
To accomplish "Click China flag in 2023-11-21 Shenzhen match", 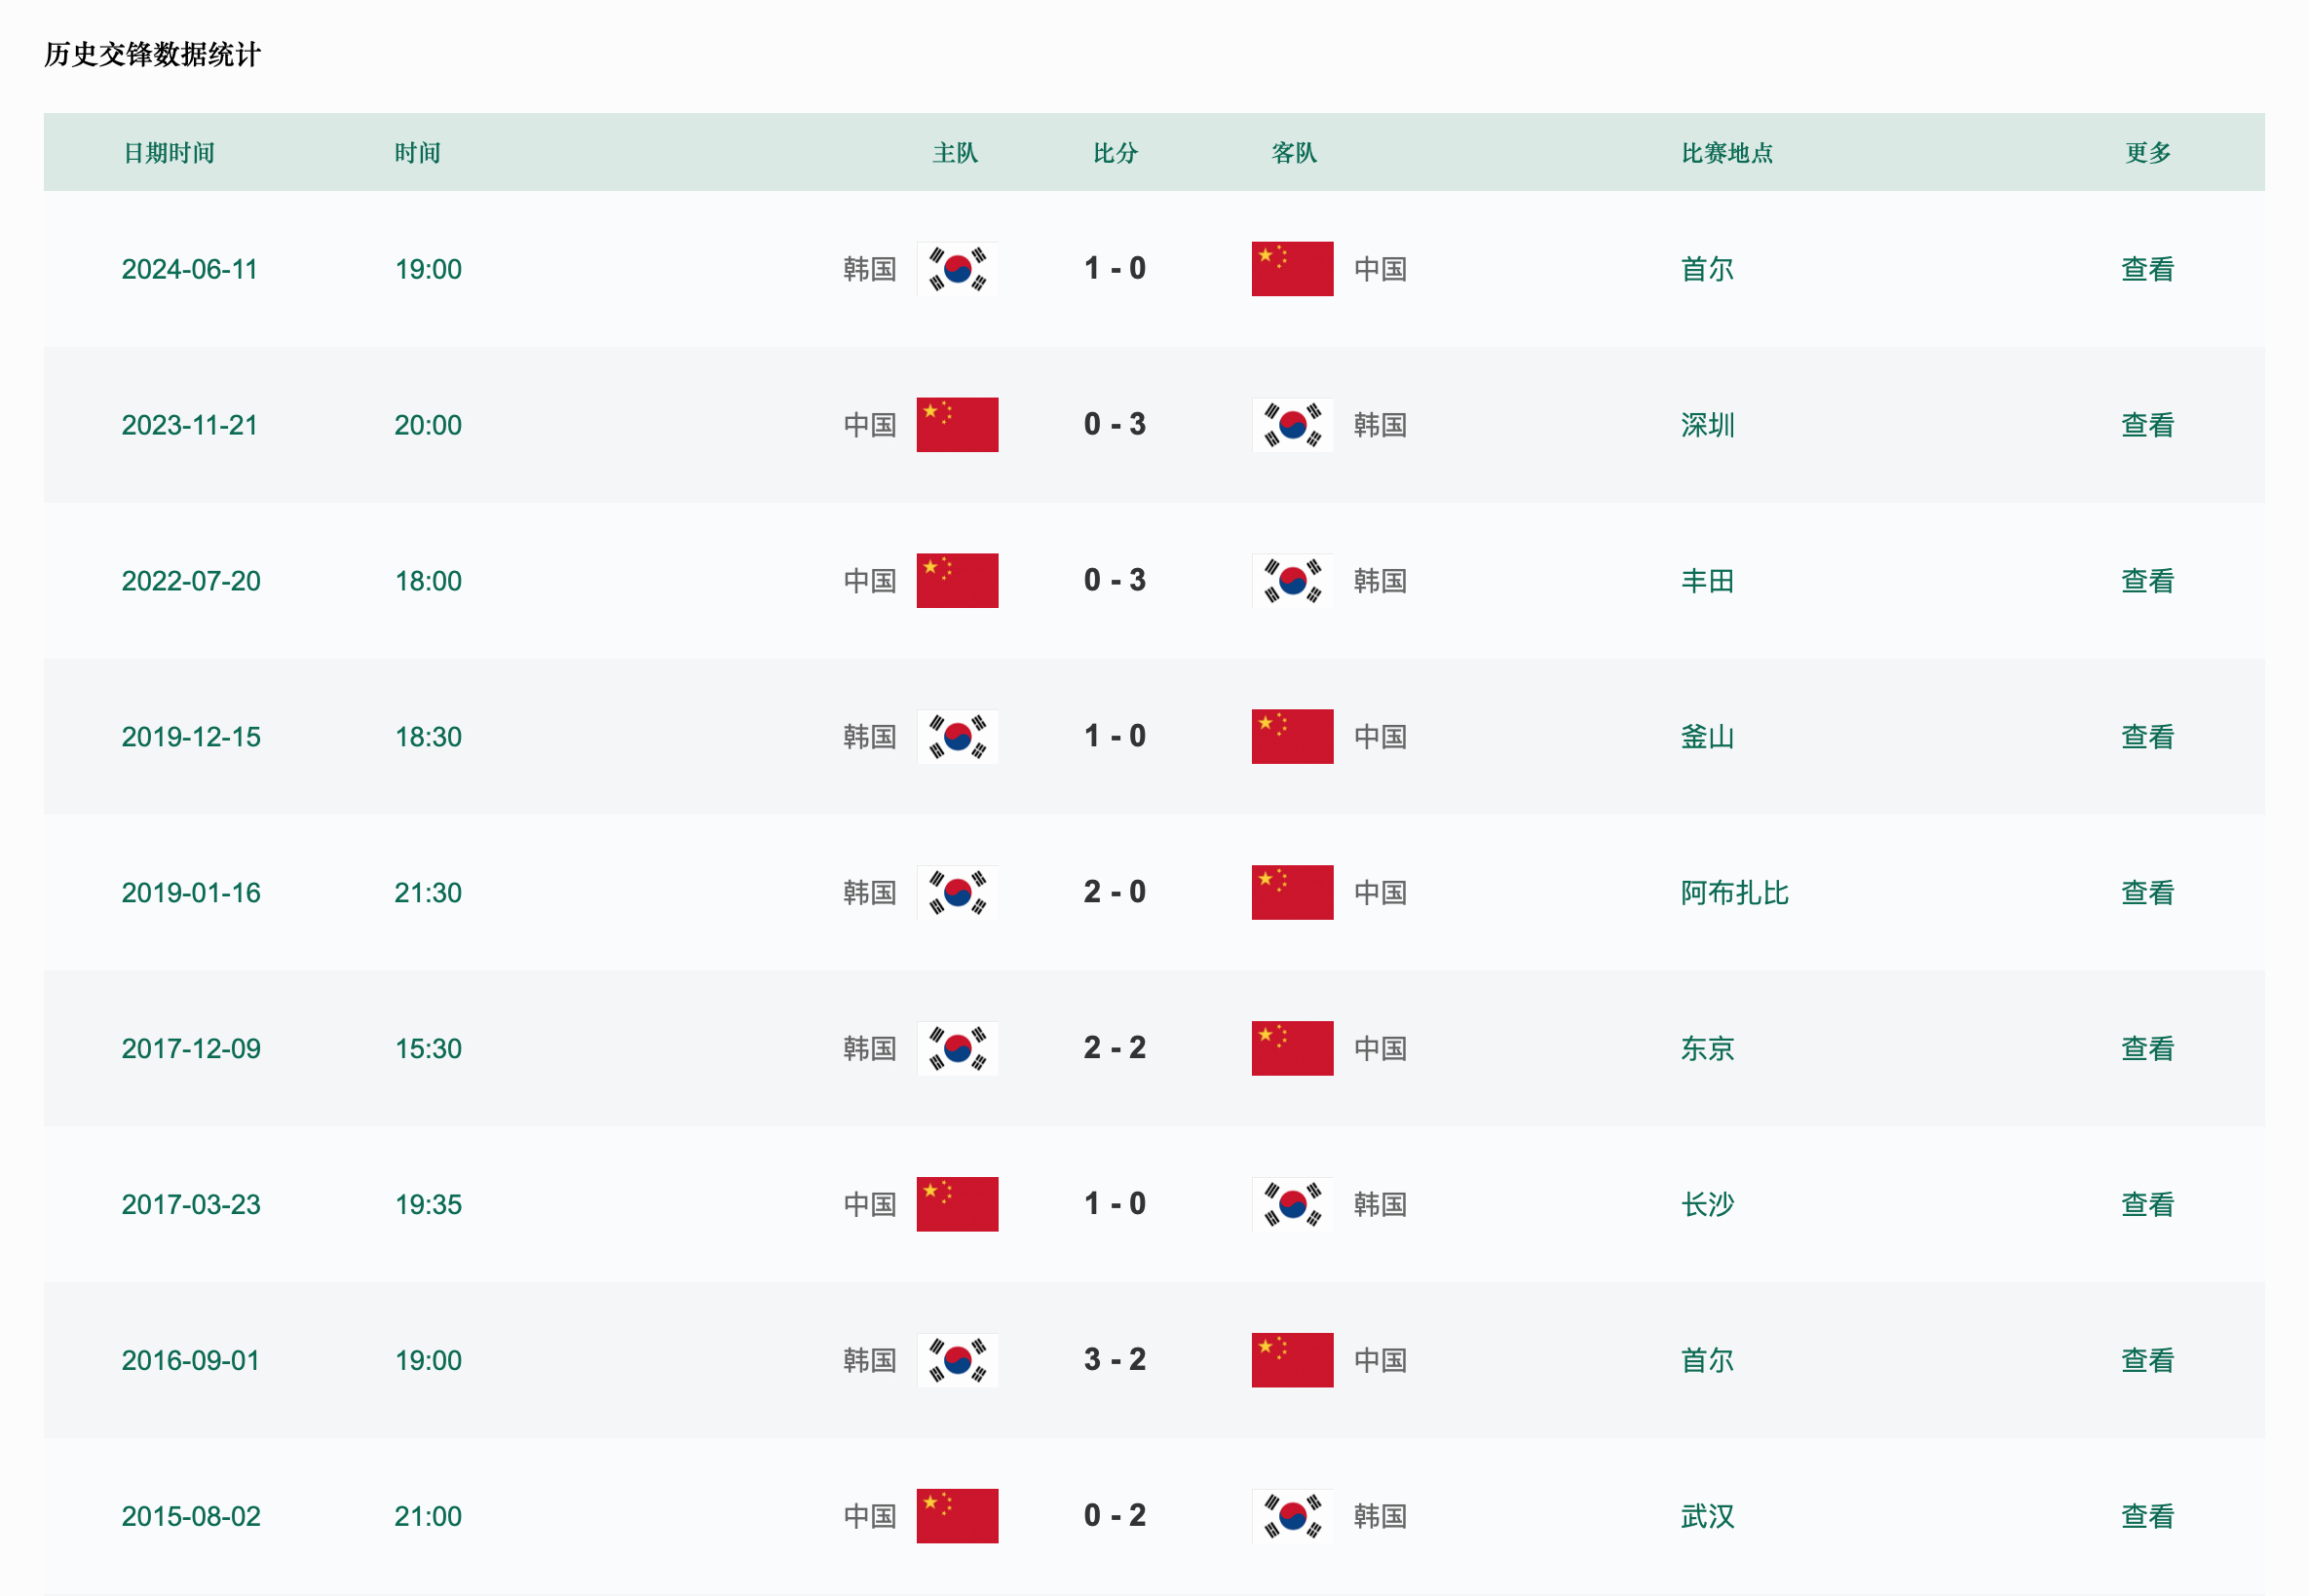I will point(957,425).
